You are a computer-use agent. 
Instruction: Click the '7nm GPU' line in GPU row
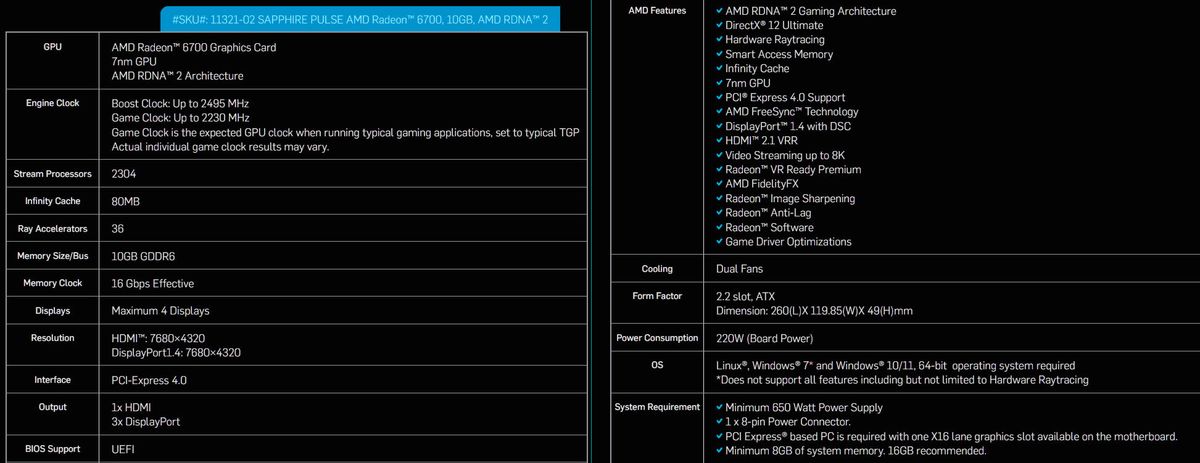[x=133, y=61]
